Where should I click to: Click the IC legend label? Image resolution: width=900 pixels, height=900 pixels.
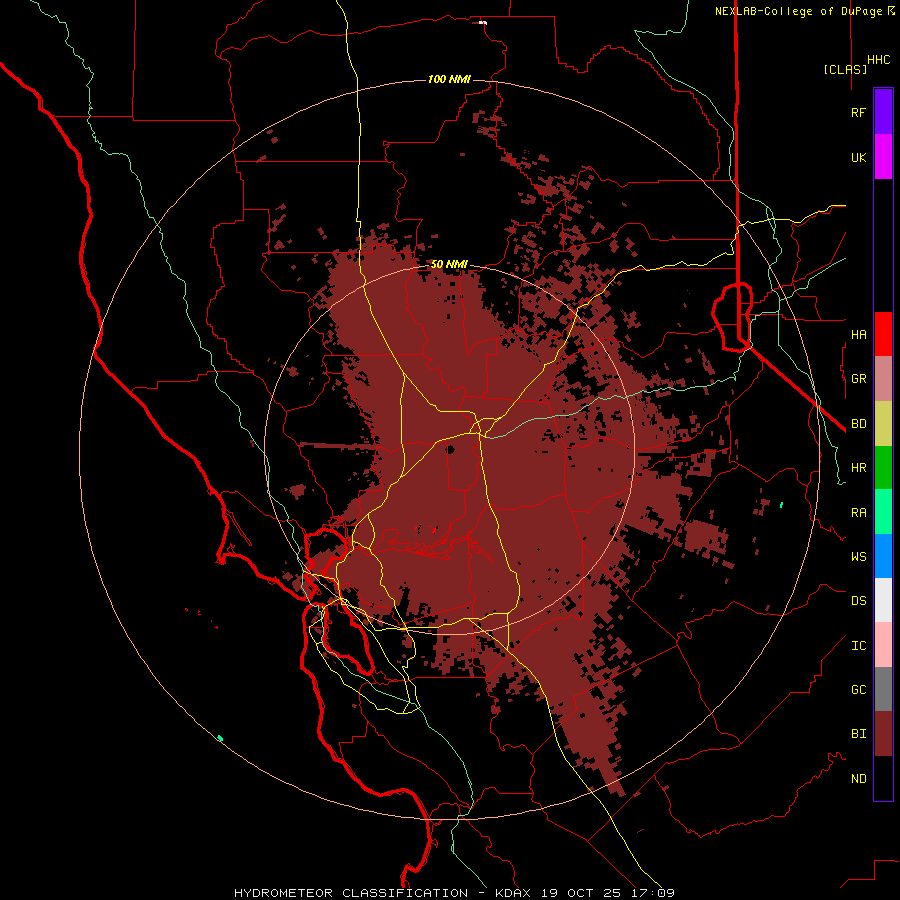pos(859,645)
